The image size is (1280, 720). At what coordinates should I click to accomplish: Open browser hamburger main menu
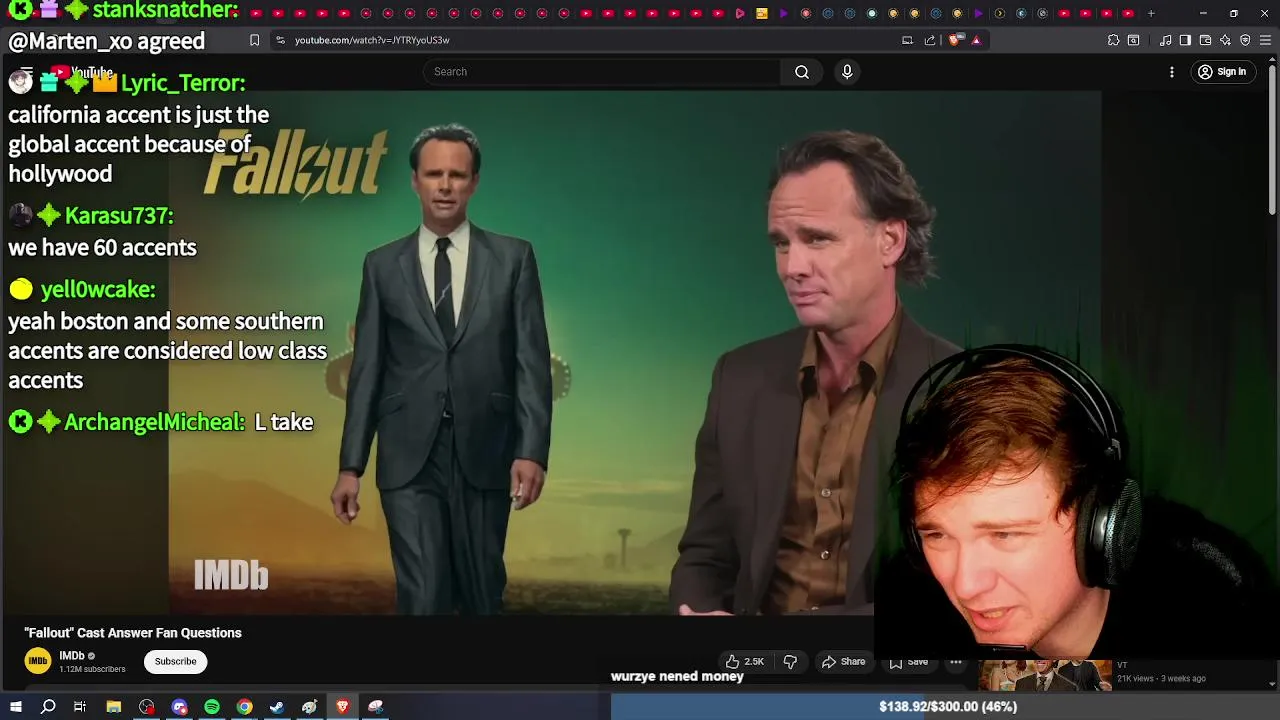click(1265, 40)
